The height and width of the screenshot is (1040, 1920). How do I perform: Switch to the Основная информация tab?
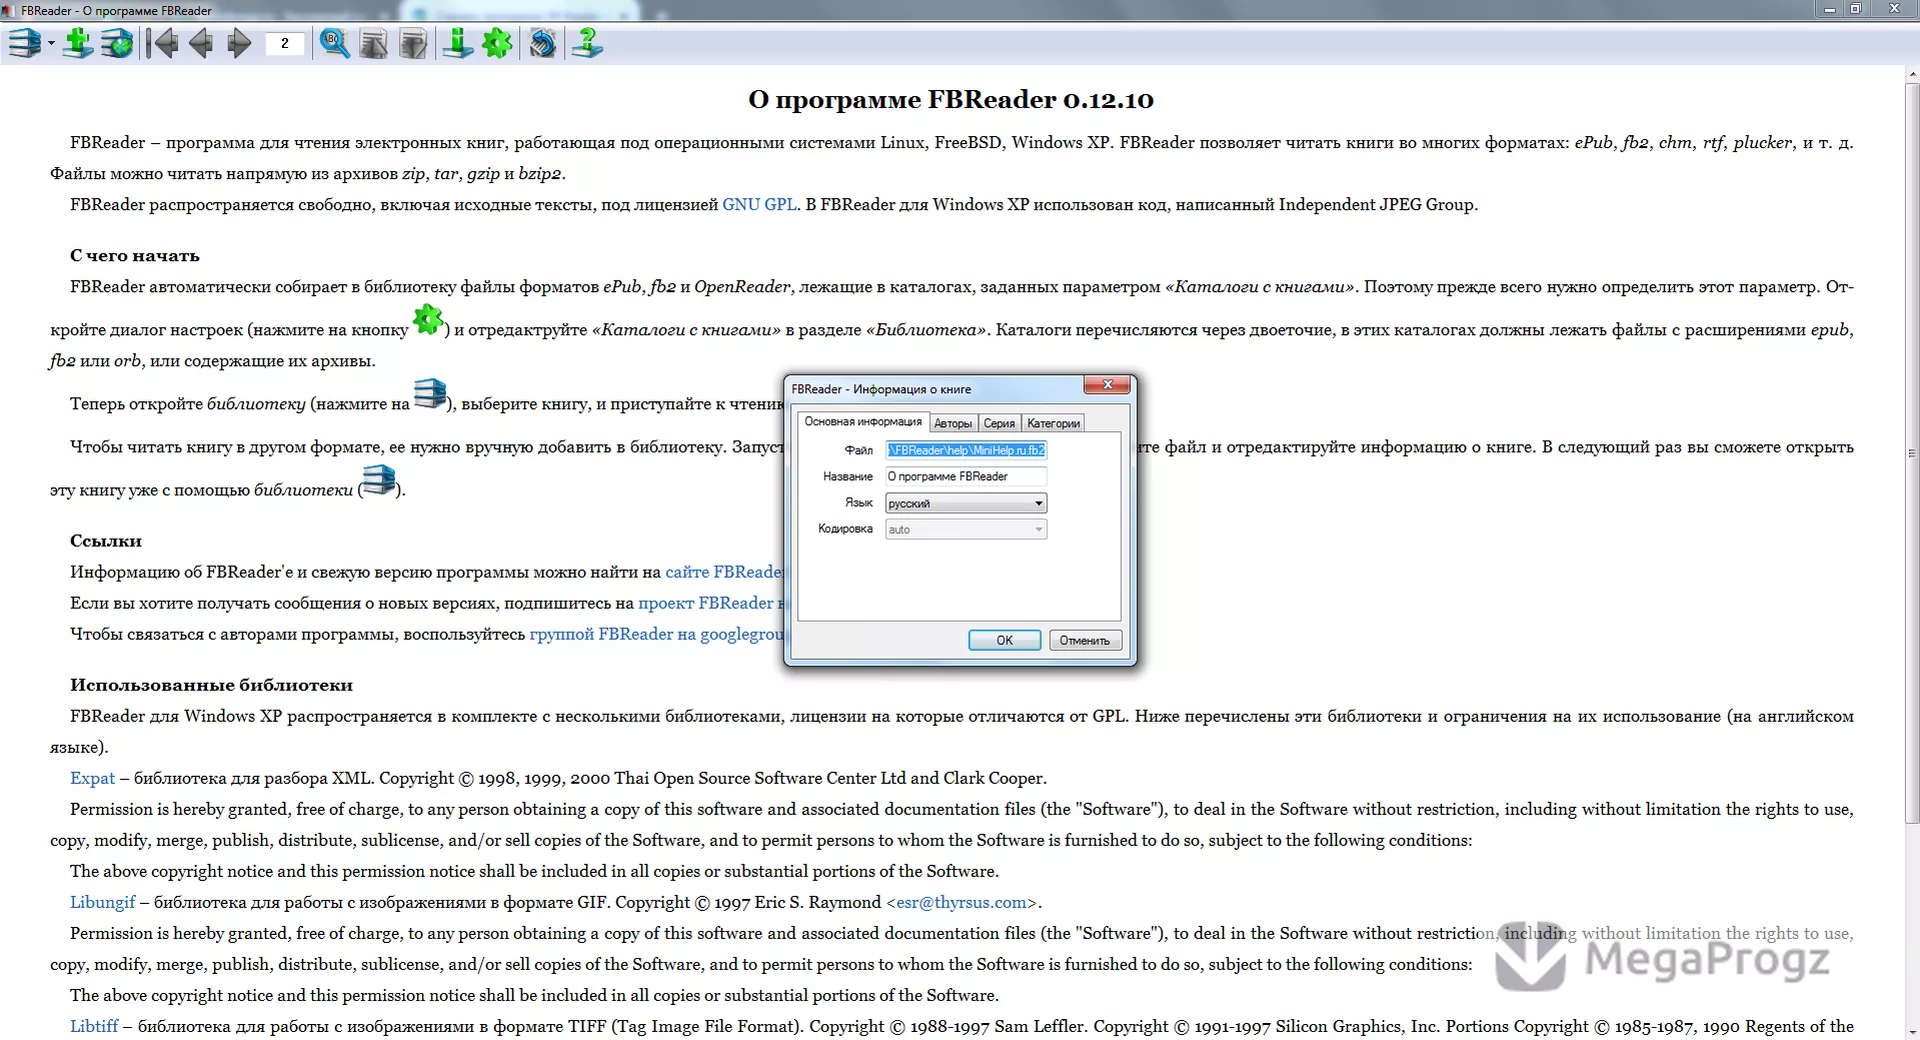coord(863,422)
